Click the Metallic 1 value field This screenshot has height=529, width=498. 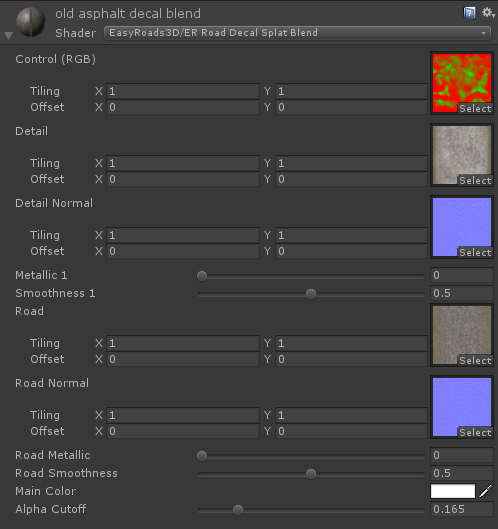click(462, 275)
